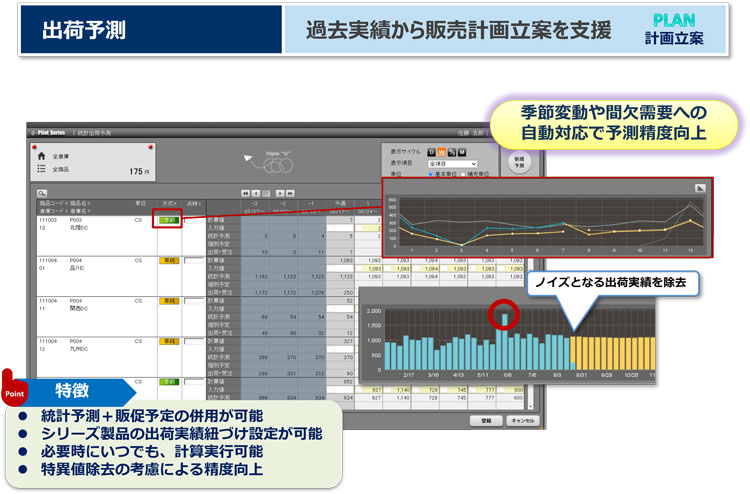750x494 pixels.
Task: Set display cycle to D (daily)
Action: click(431, 152)
